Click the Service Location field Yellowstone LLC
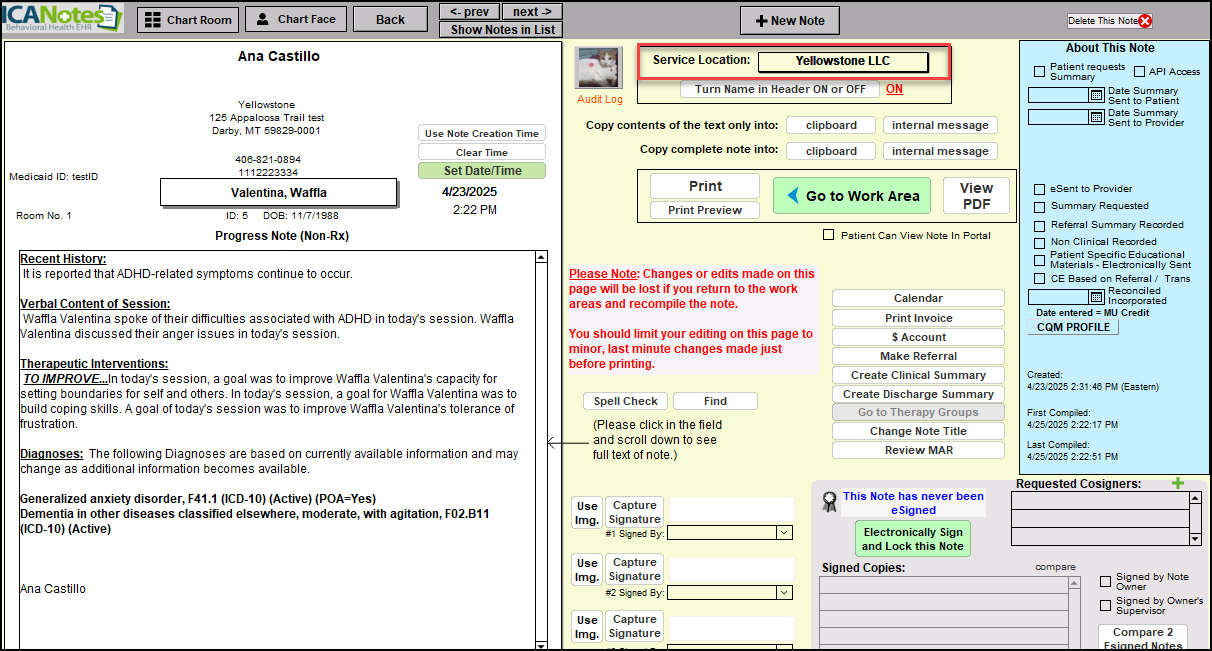The width and height of the screenshot is (1212, 651). (842, 61)
